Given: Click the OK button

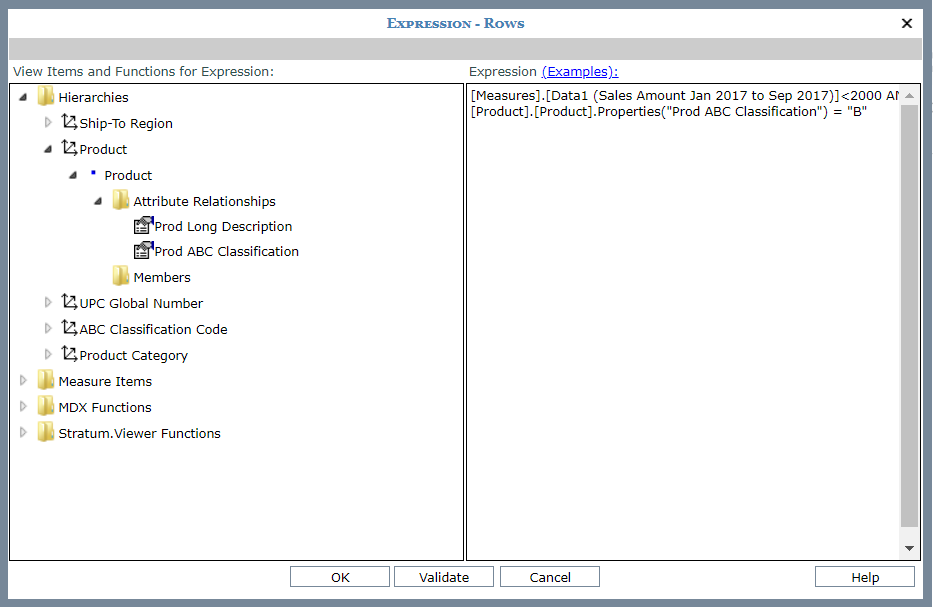Looking at the screenshot, I should click(340, 577).
